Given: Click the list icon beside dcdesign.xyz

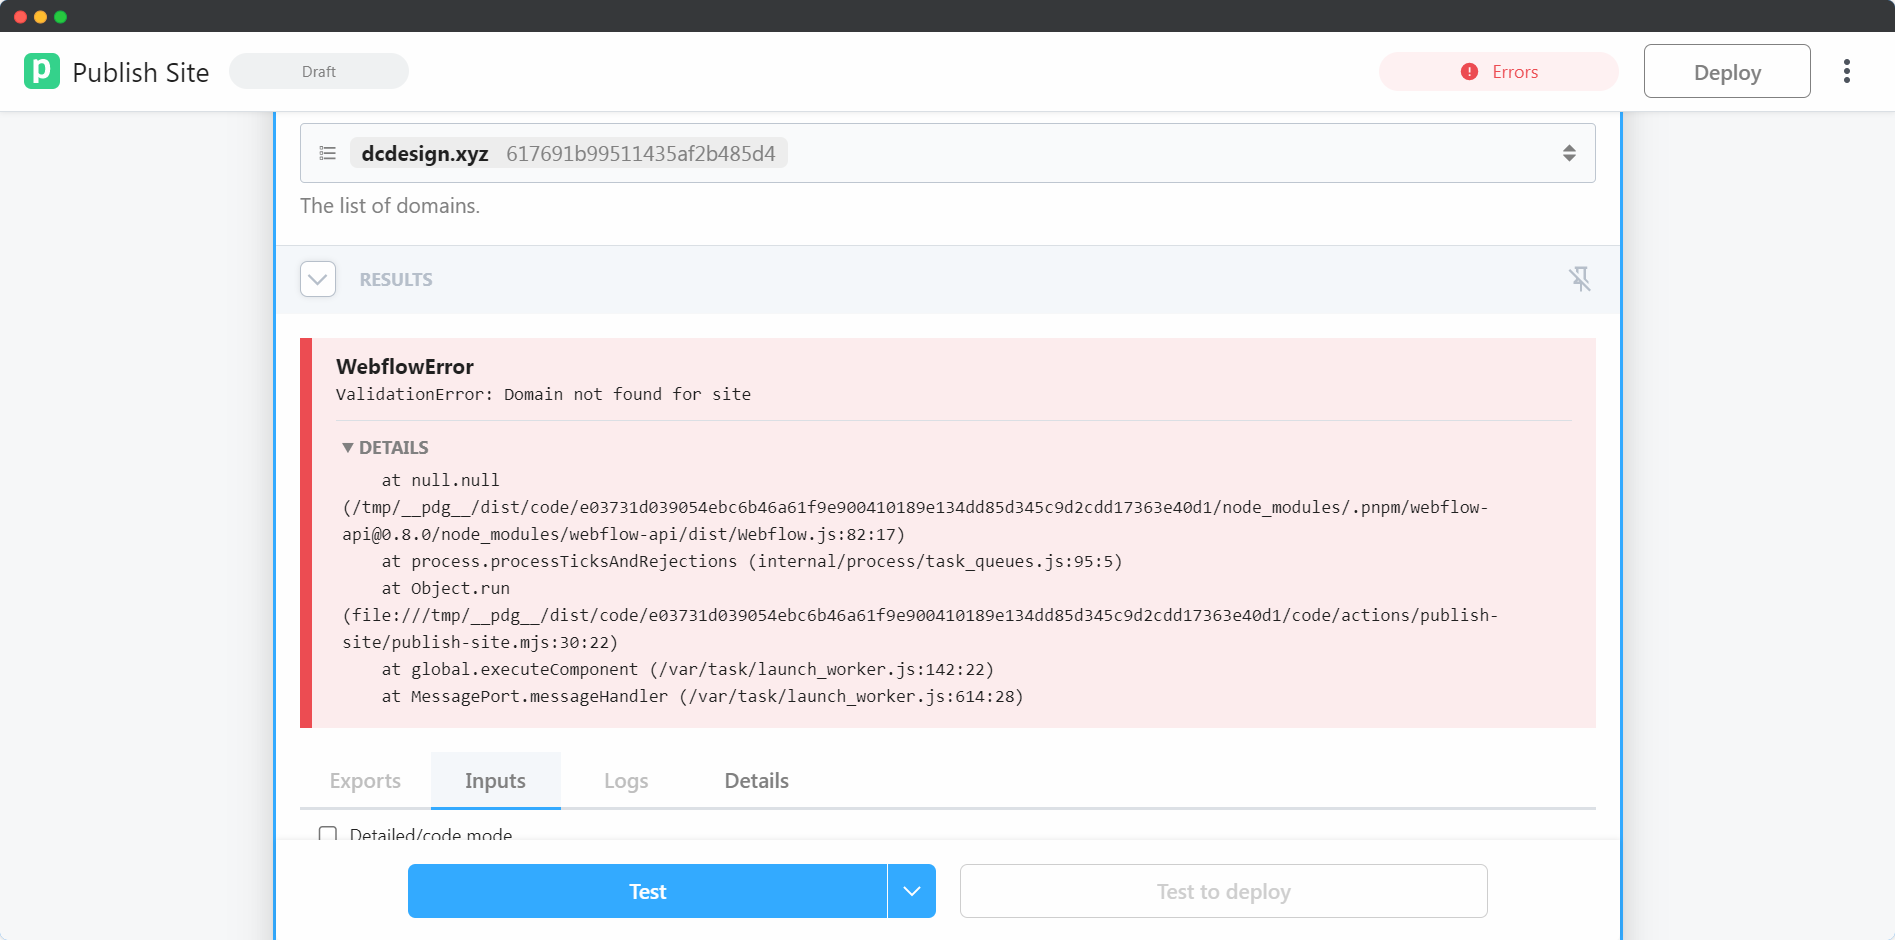Looking at the screenshot, I should coord(327,153).
